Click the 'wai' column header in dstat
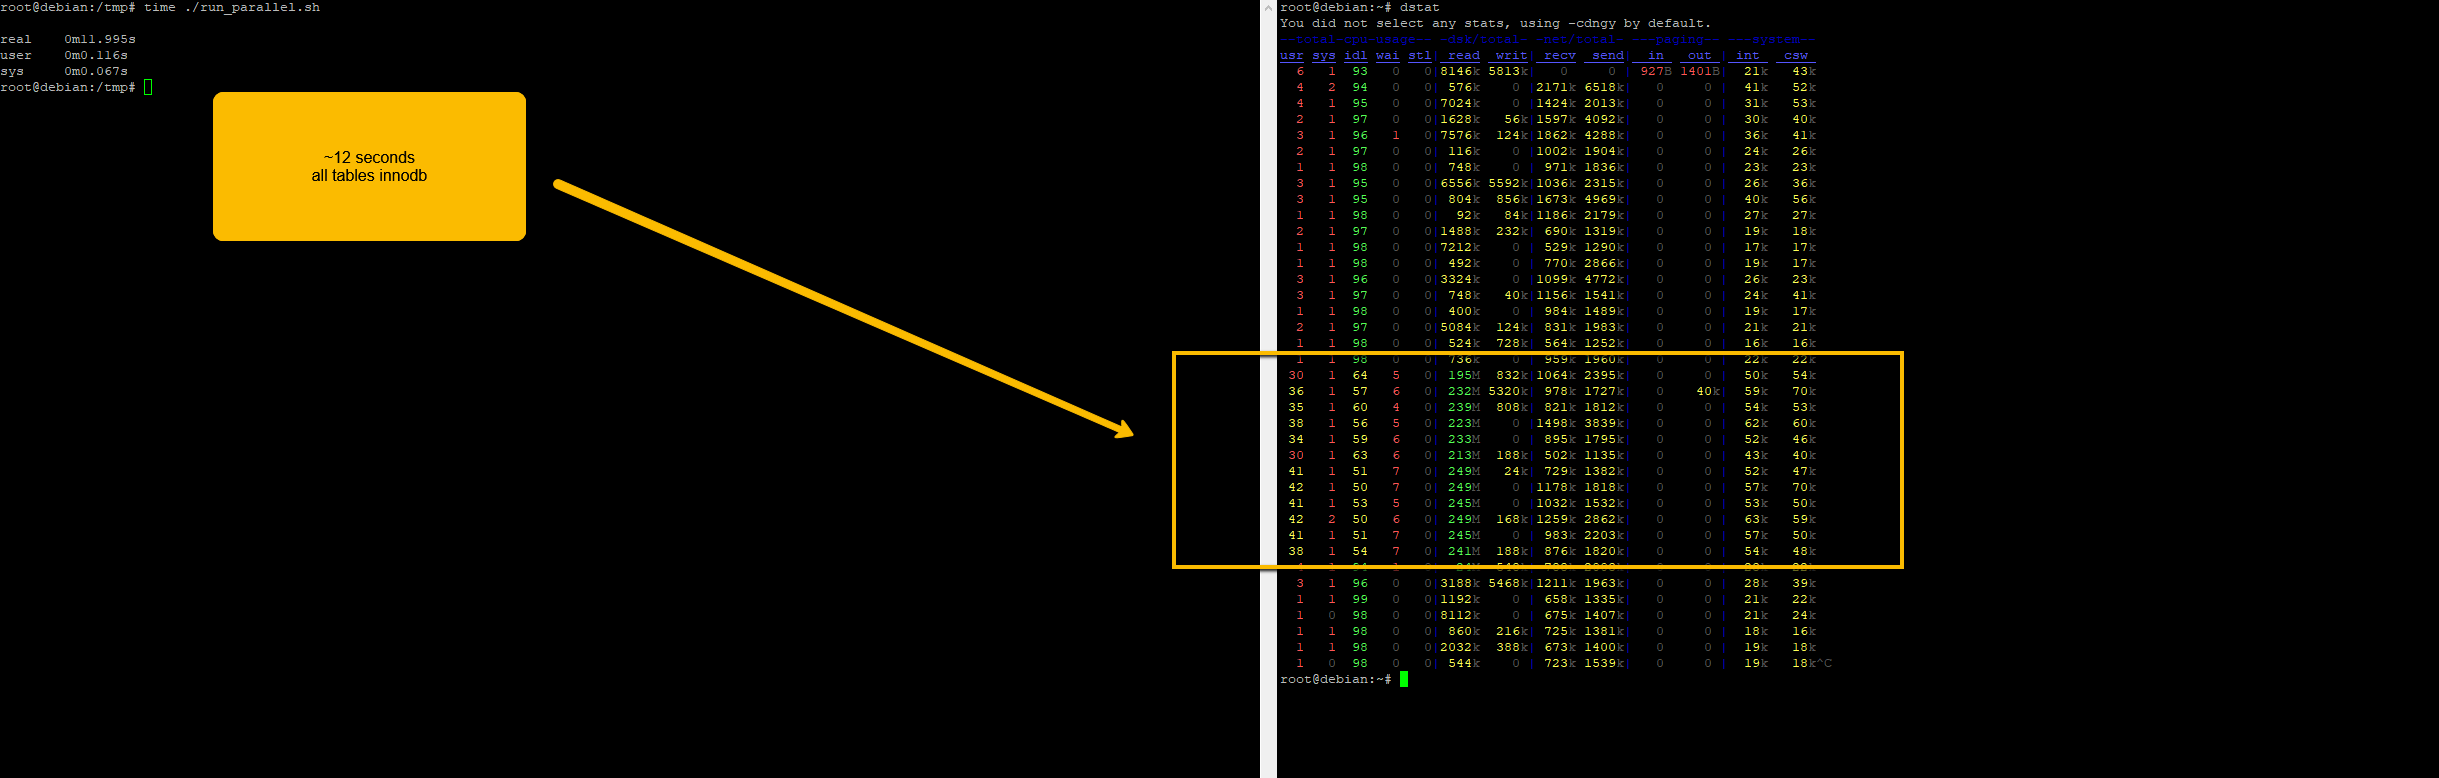The width and height of the screenshot is (2439, 778). tap(1387, 56)
